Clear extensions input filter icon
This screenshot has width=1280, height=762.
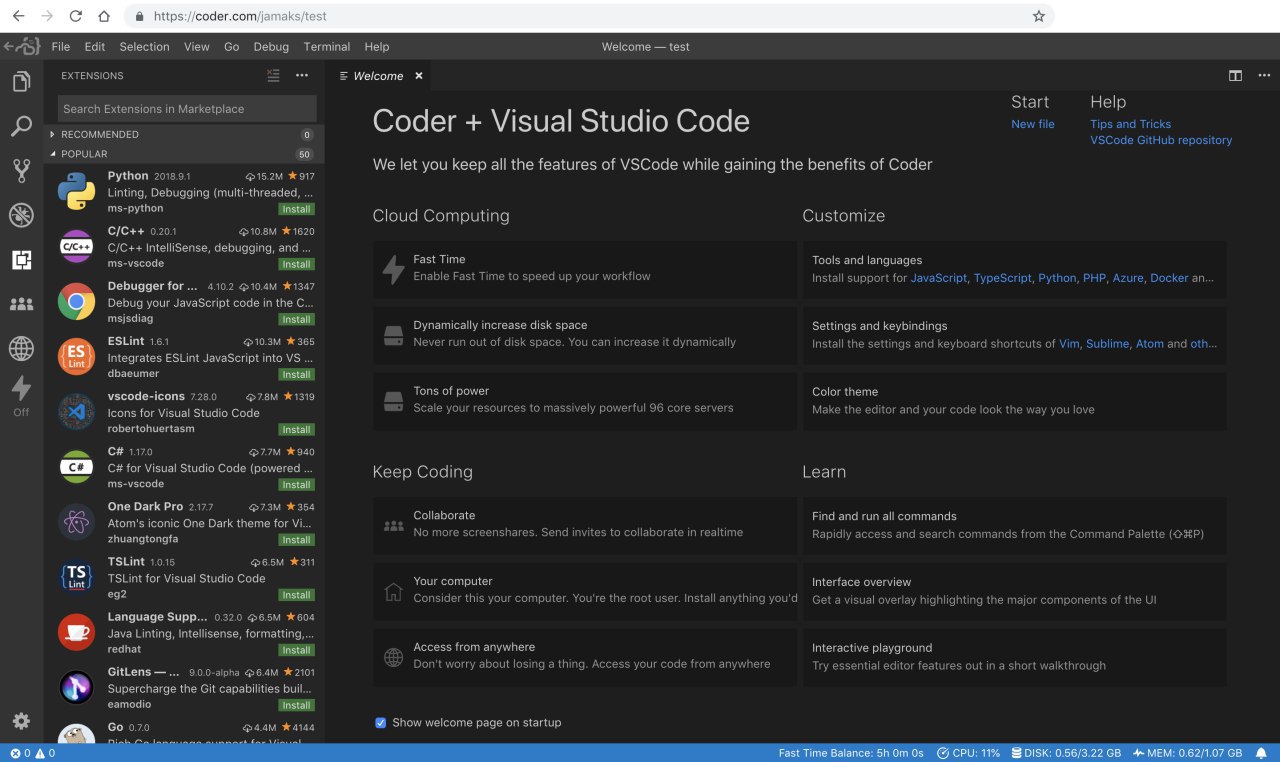pos(273,76)
